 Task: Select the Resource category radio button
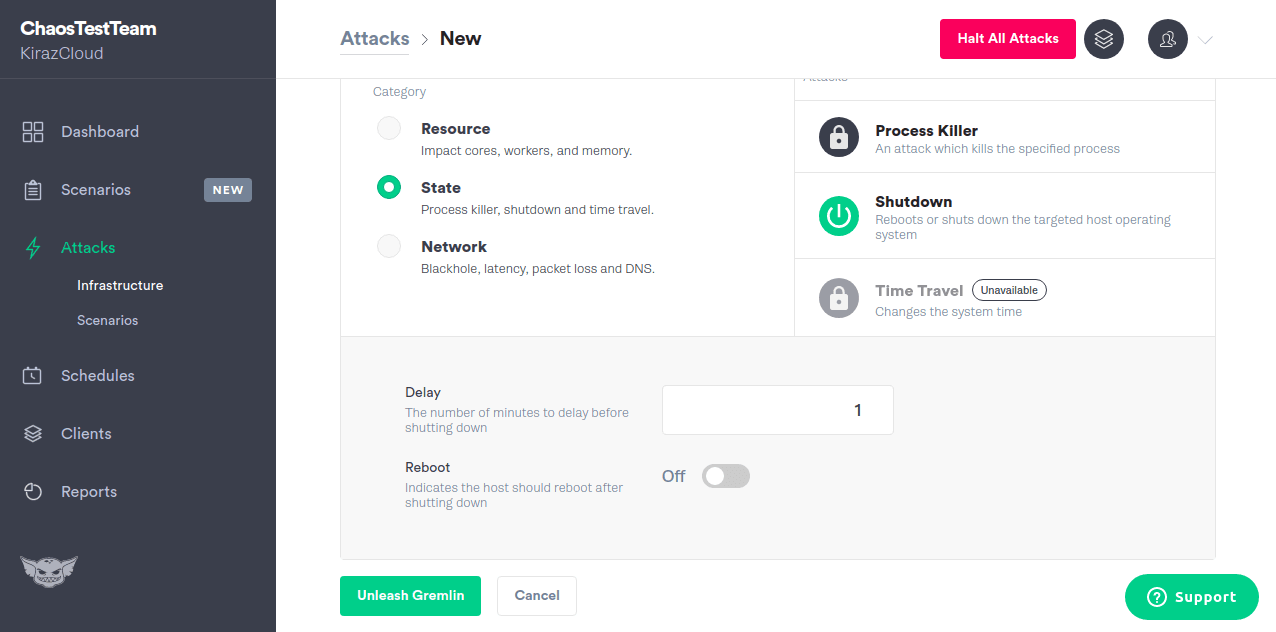click(x=389, y=128)
